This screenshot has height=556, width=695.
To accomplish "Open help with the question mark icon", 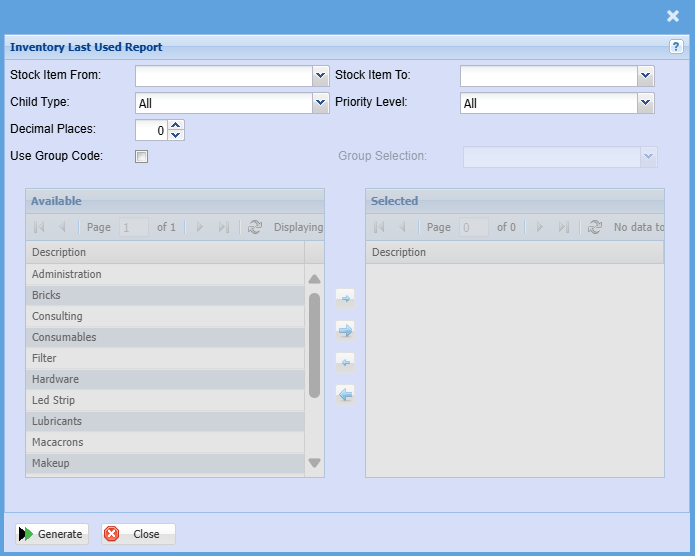I will click(x=676, y=47).
